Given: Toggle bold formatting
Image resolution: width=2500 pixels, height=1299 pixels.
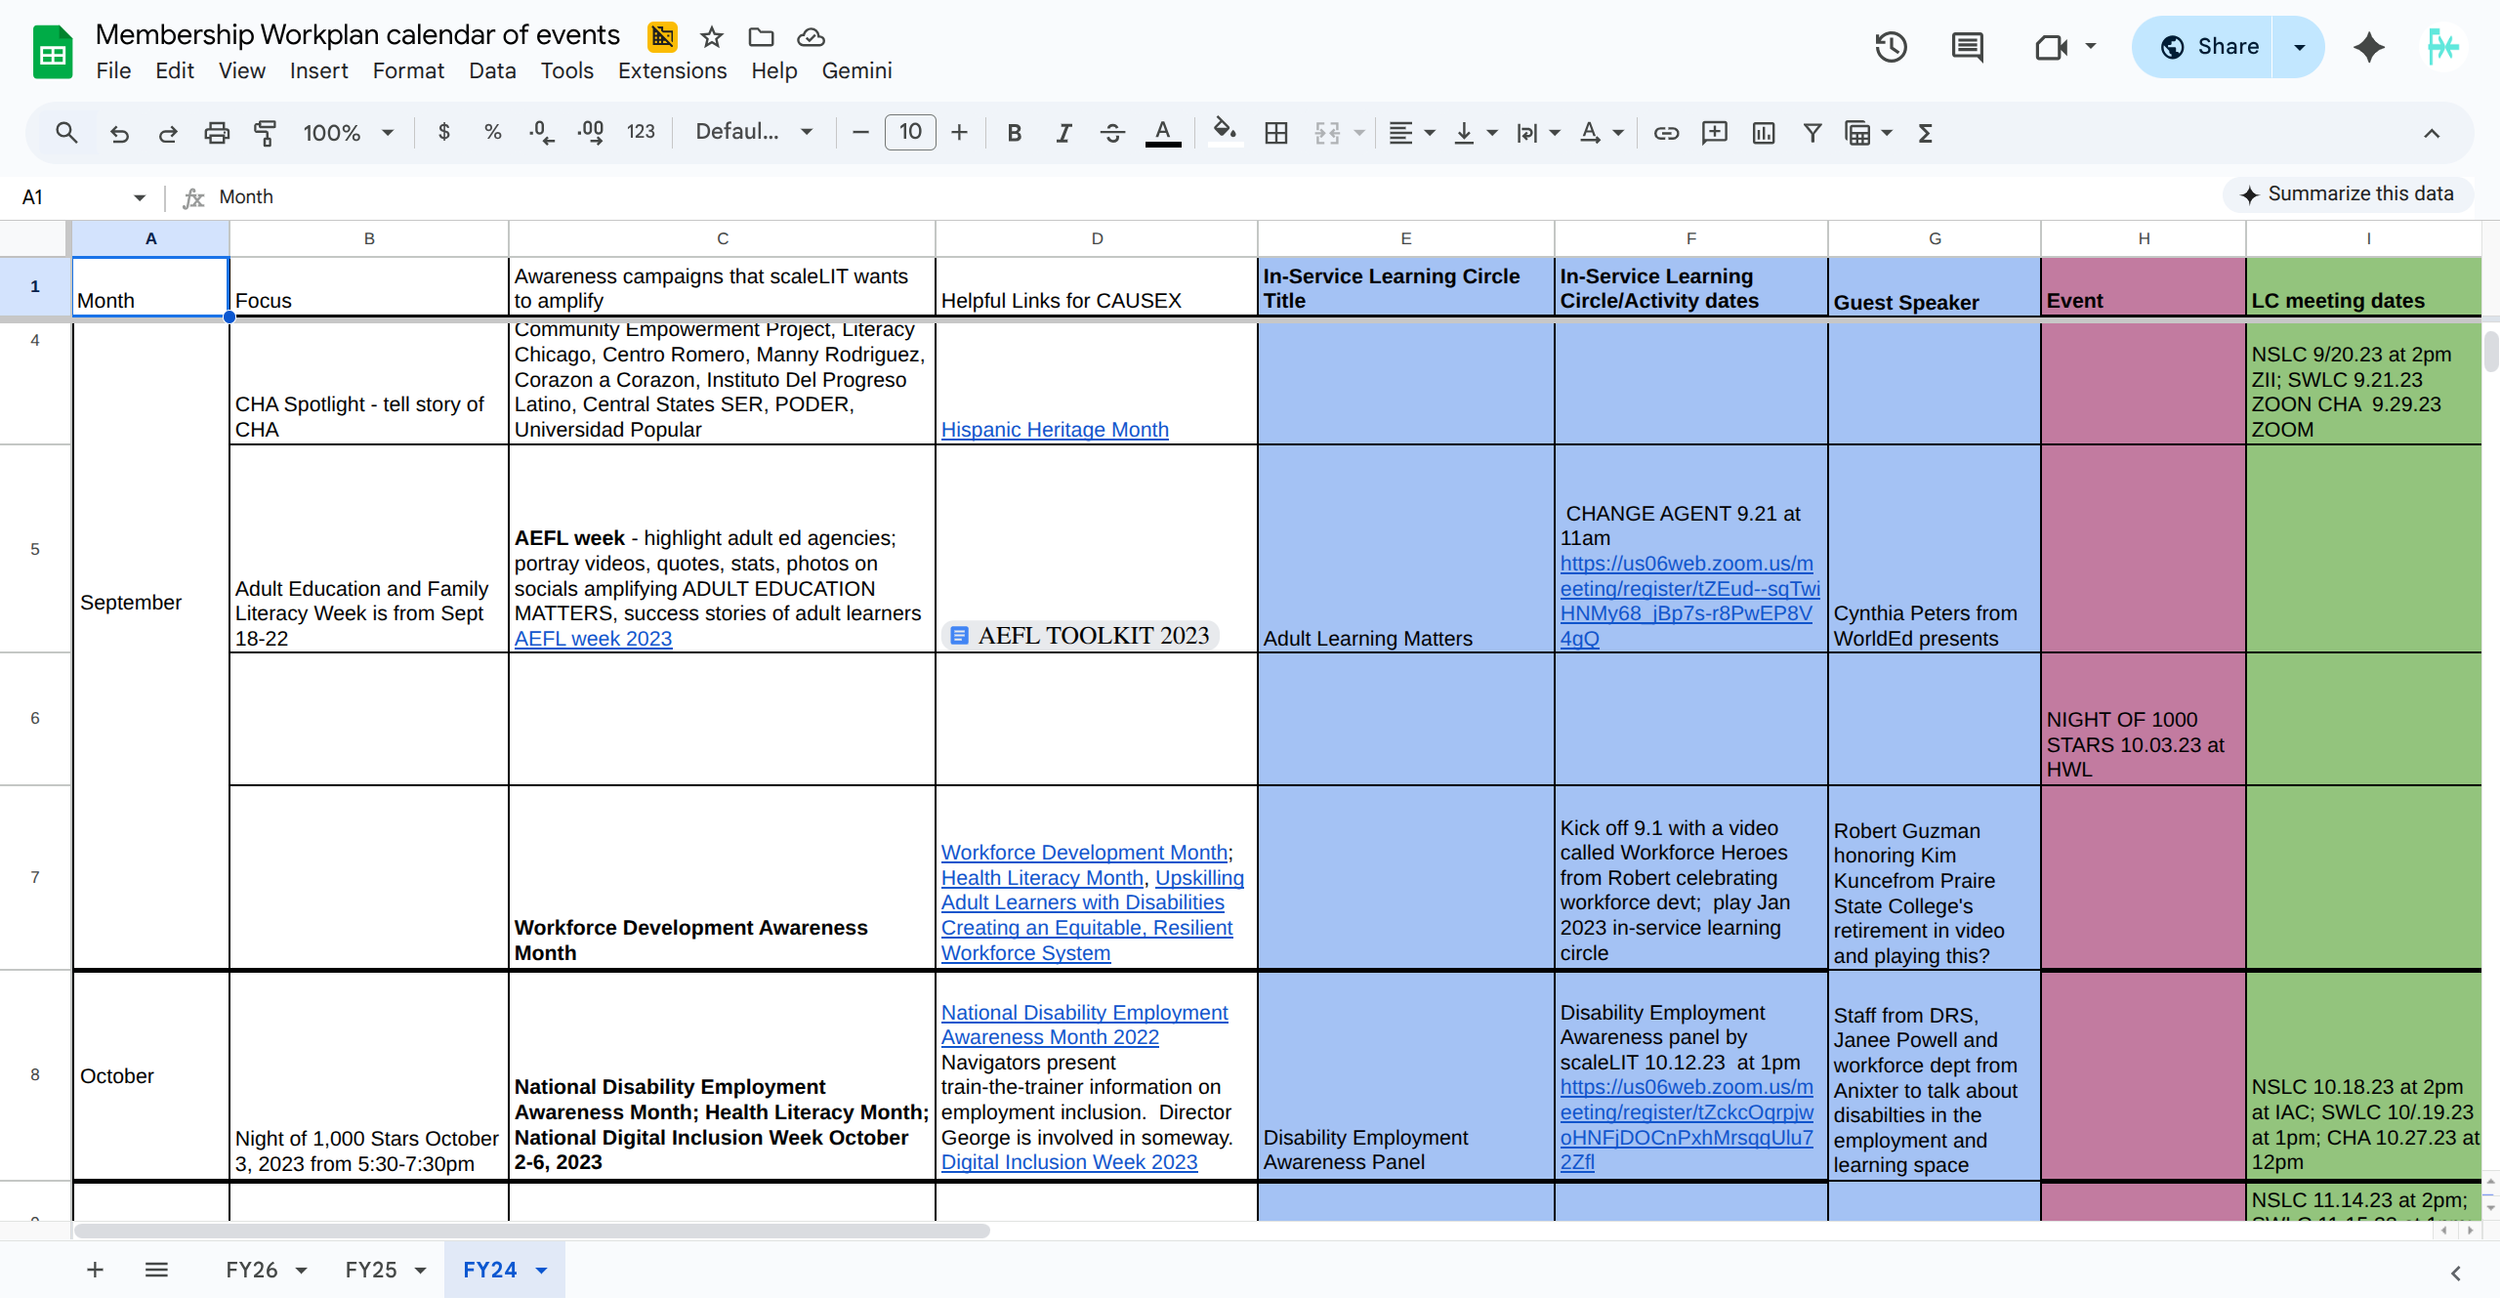Looking at the screenshot, I should 1014,133.
